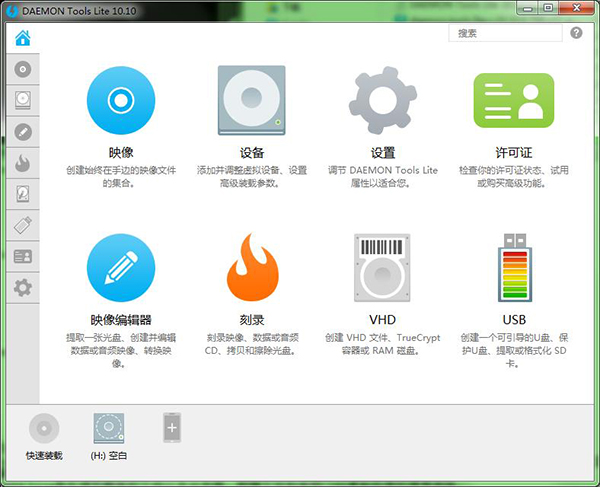
Task: Click the 设置 title text
Action: point(383,153)
